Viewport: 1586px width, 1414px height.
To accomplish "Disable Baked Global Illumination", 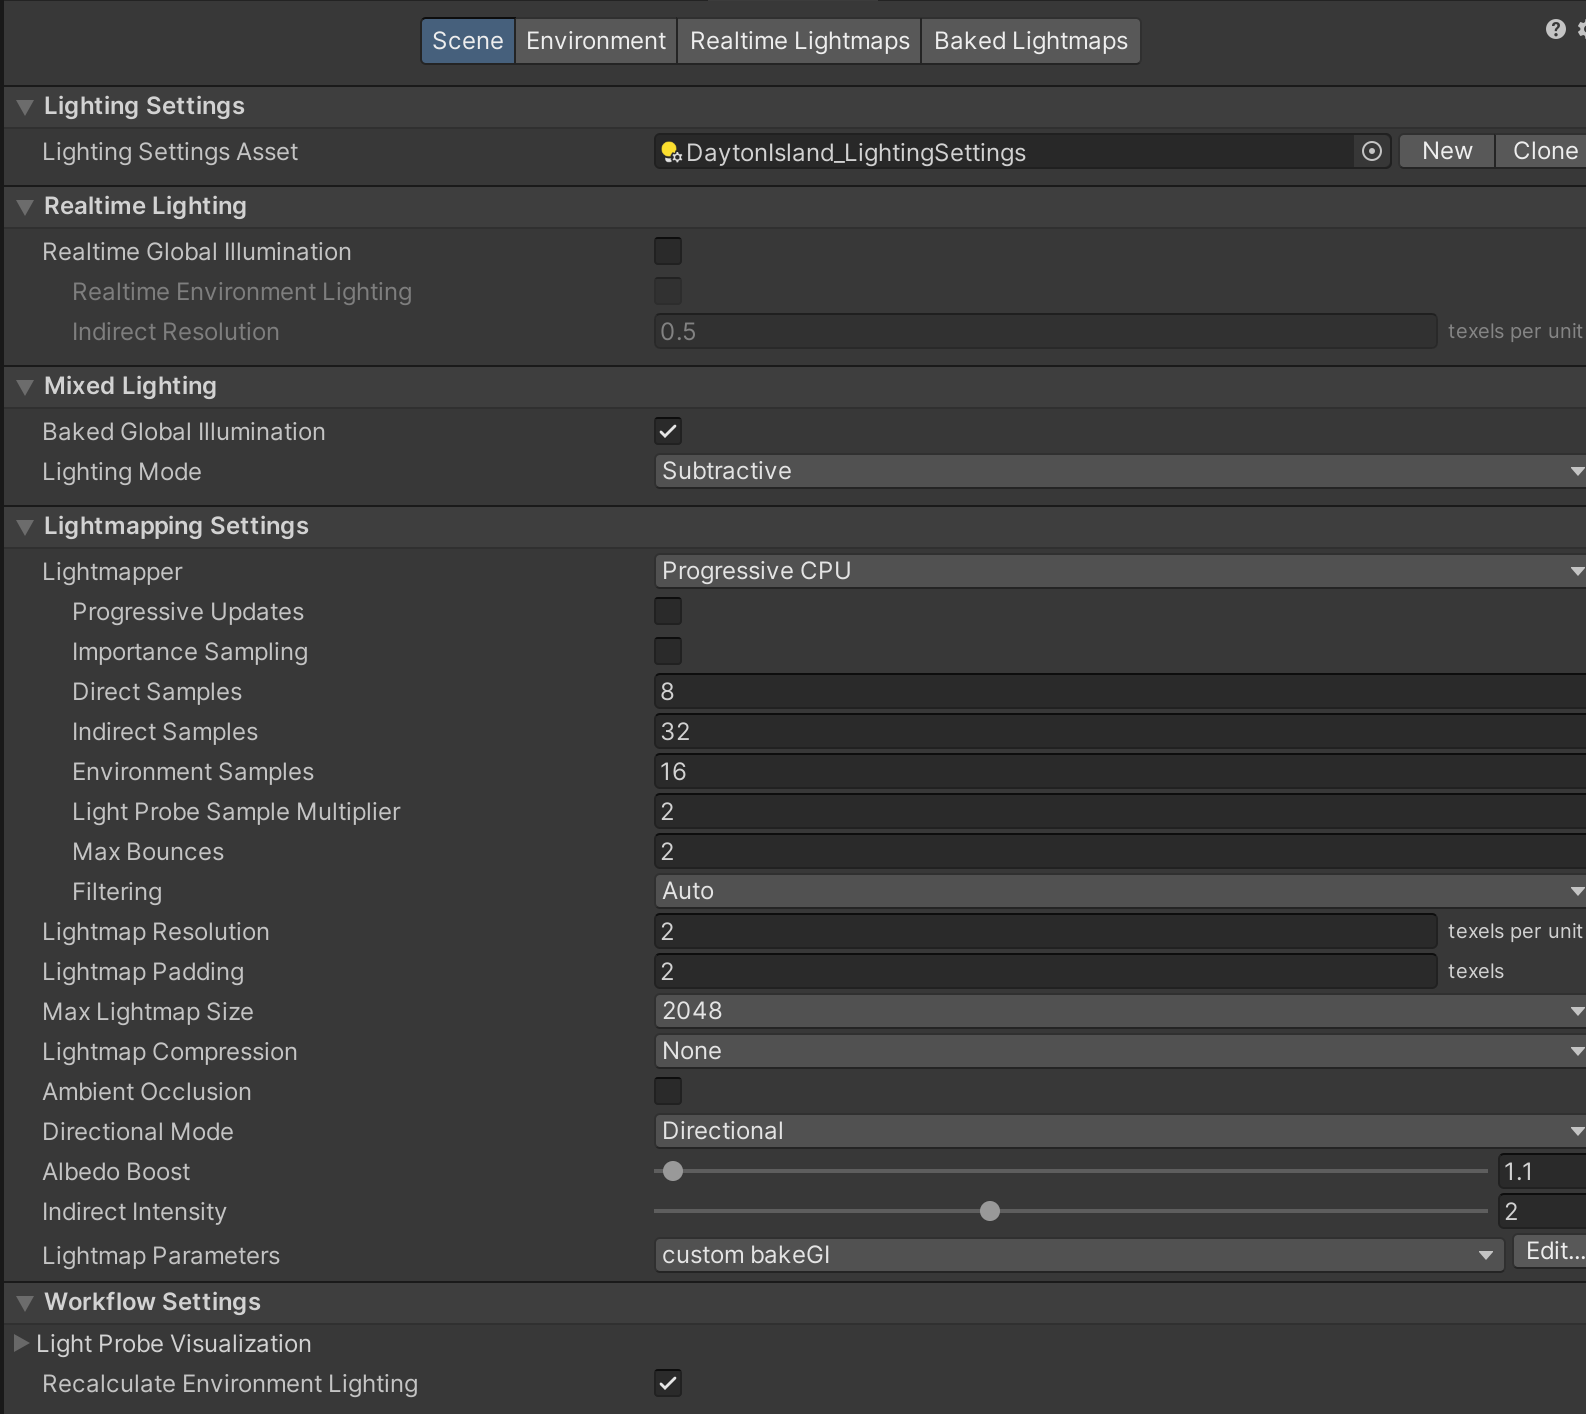I will tap(668, 431).
